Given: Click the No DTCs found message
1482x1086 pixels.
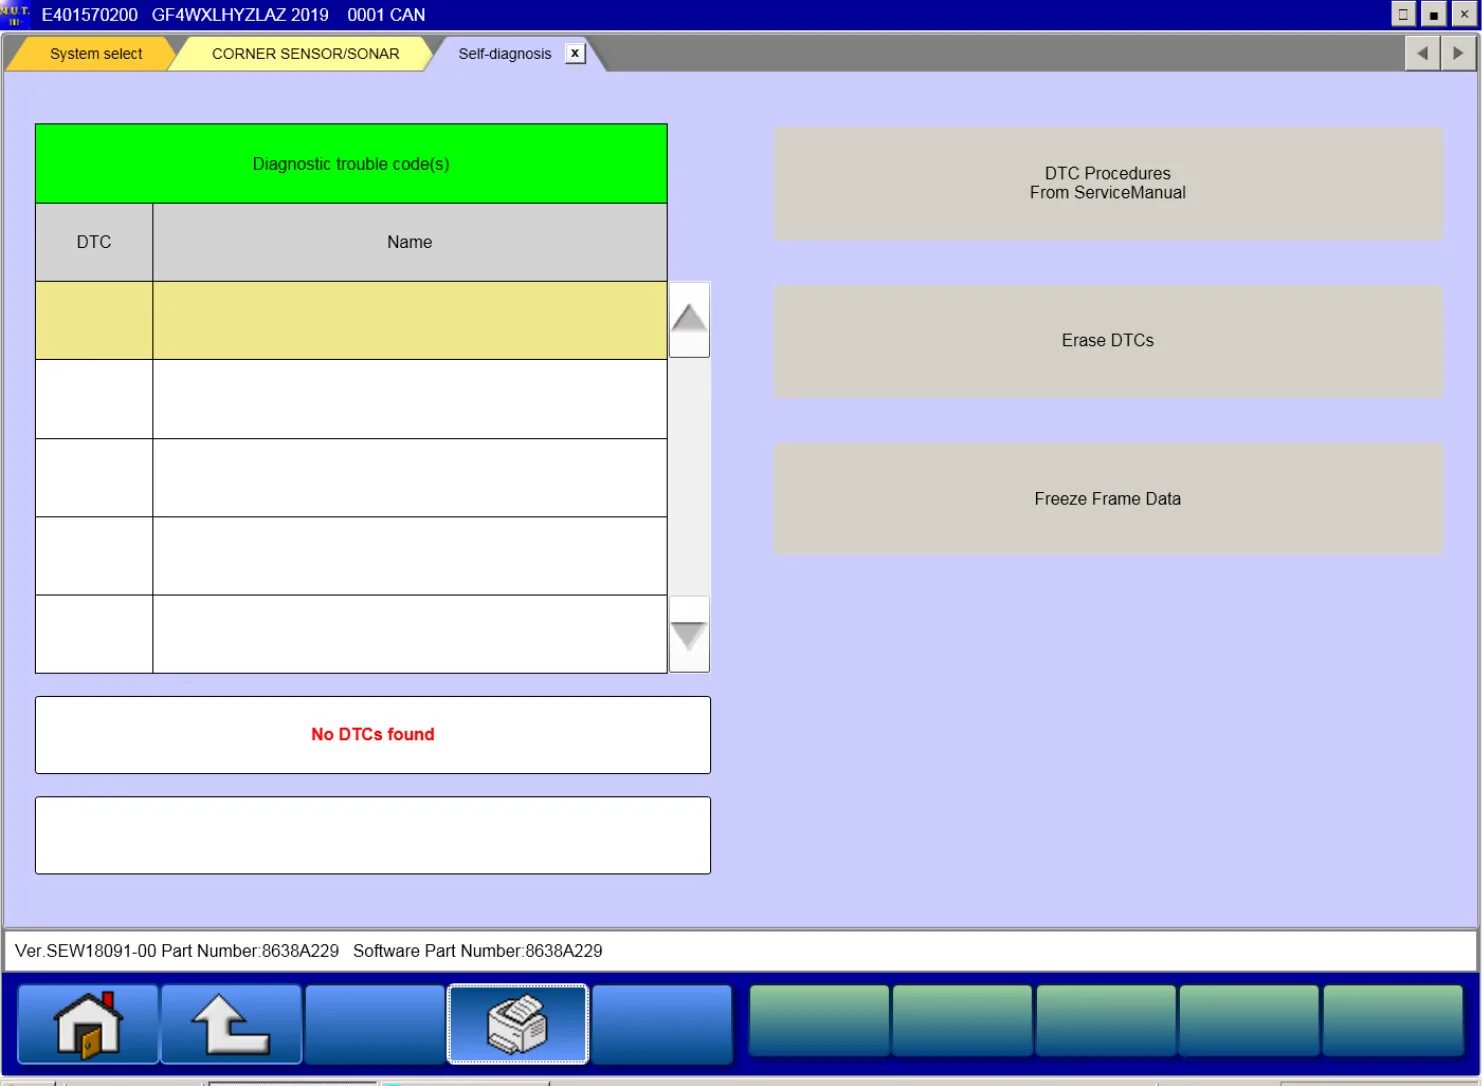Looking at the screenshot, I should click(373, 735).
